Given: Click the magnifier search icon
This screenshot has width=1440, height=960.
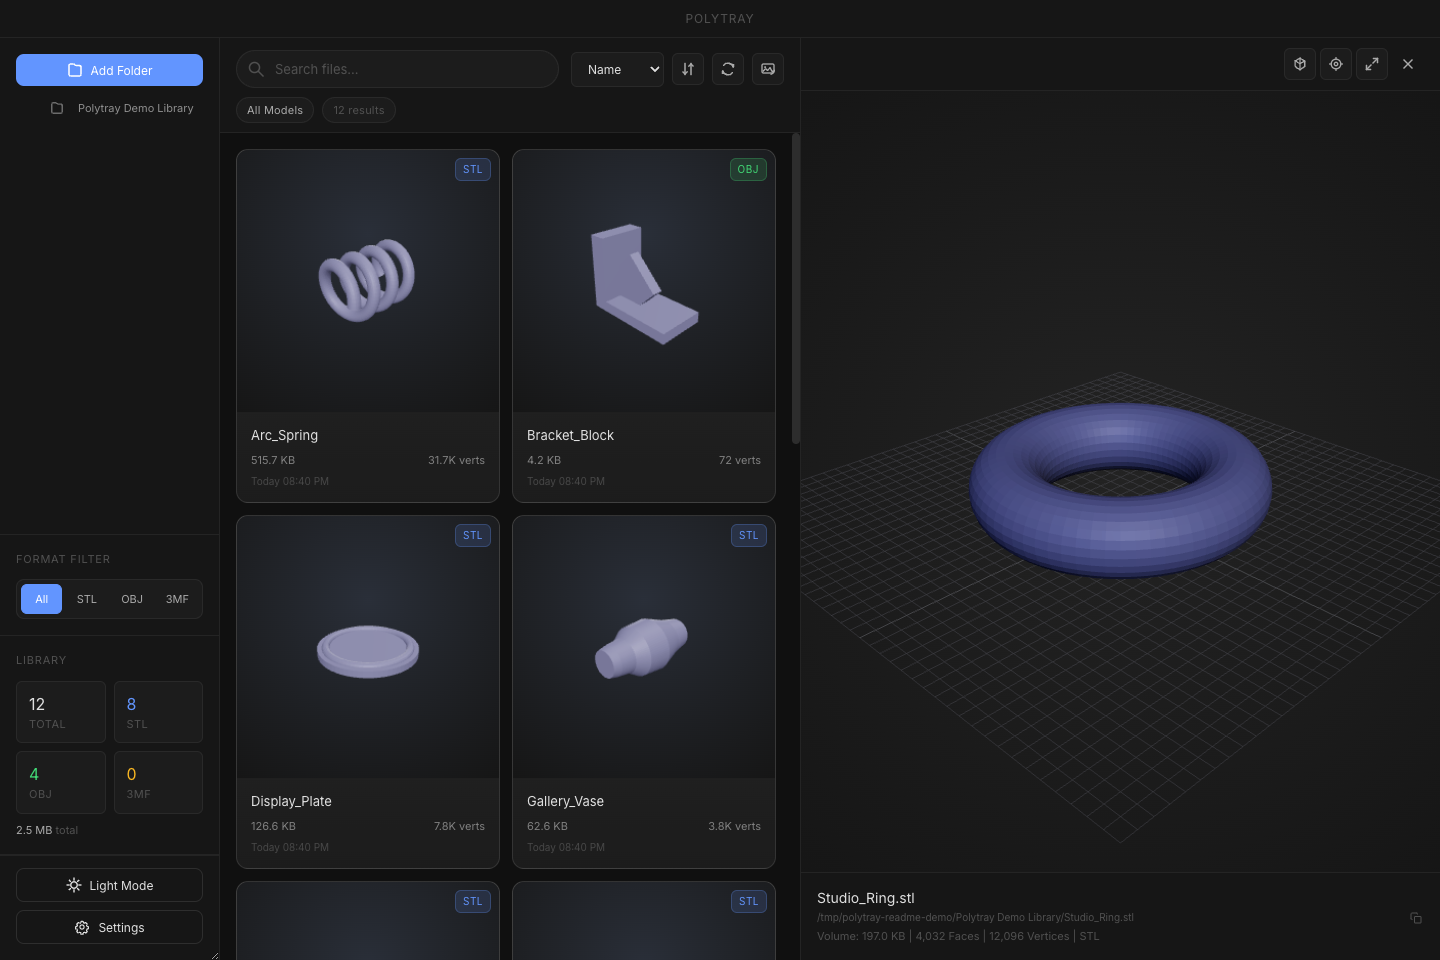Looking at the screenshot, I should tap(256, 69).
